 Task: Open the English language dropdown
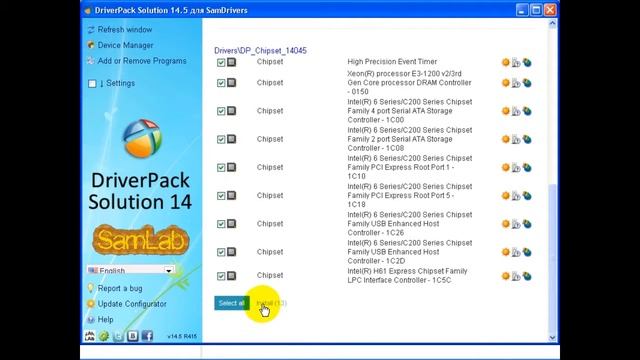[131, 270]
